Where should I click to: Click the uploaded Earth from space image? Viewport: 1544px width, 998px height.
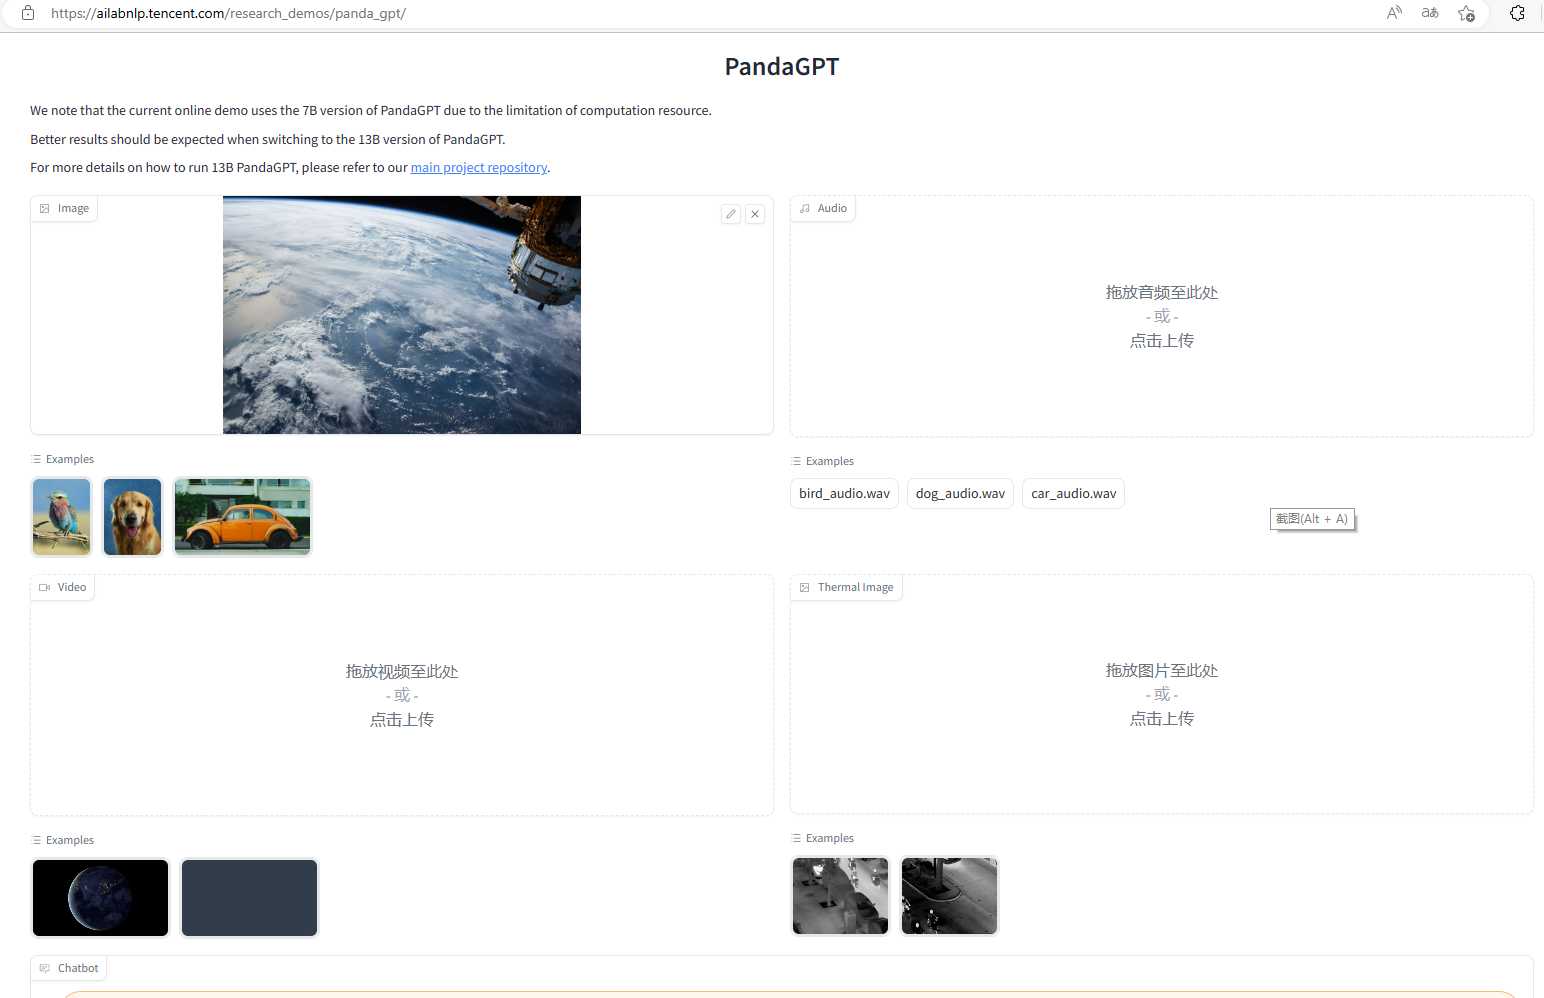401,315
